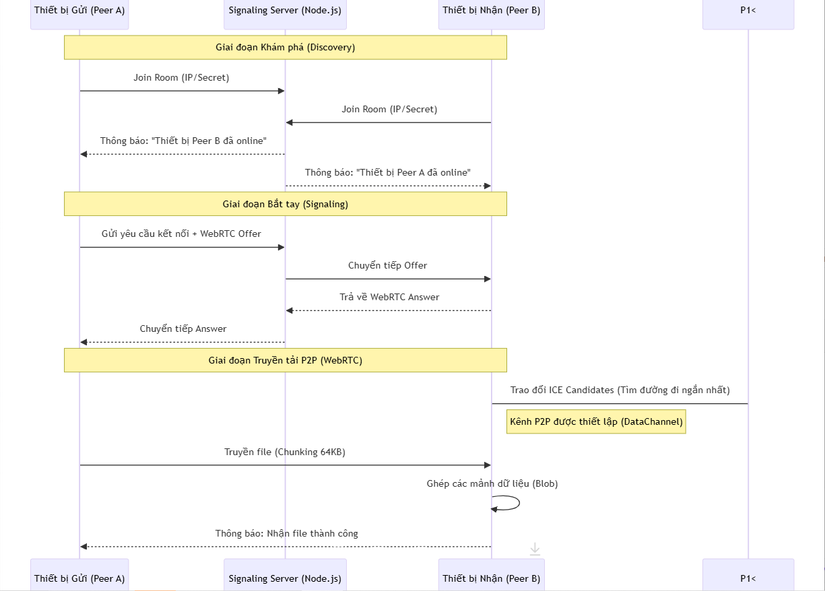Click the Trả về WebRTC Answer label

389,297
